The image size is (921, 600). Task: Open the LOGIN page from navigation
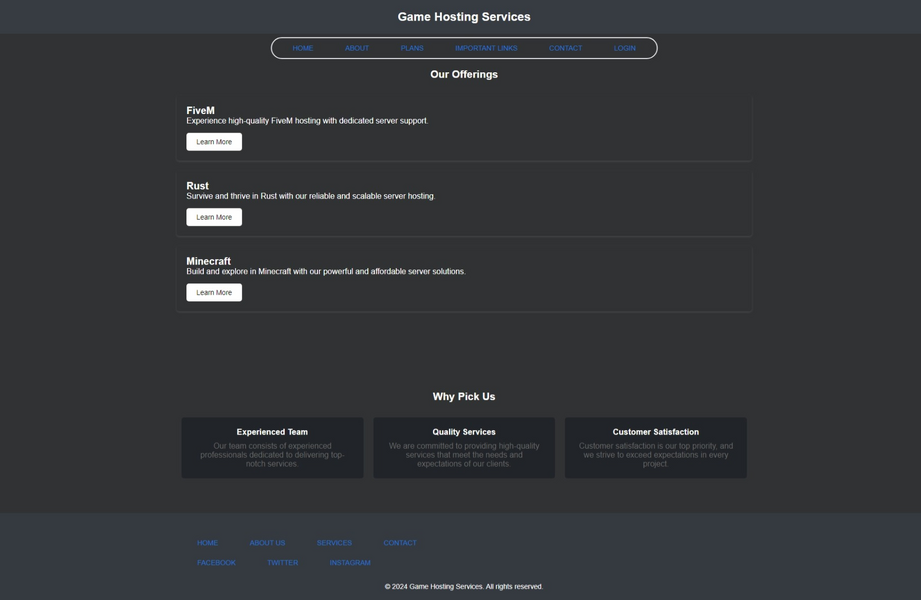click(624, 48)
